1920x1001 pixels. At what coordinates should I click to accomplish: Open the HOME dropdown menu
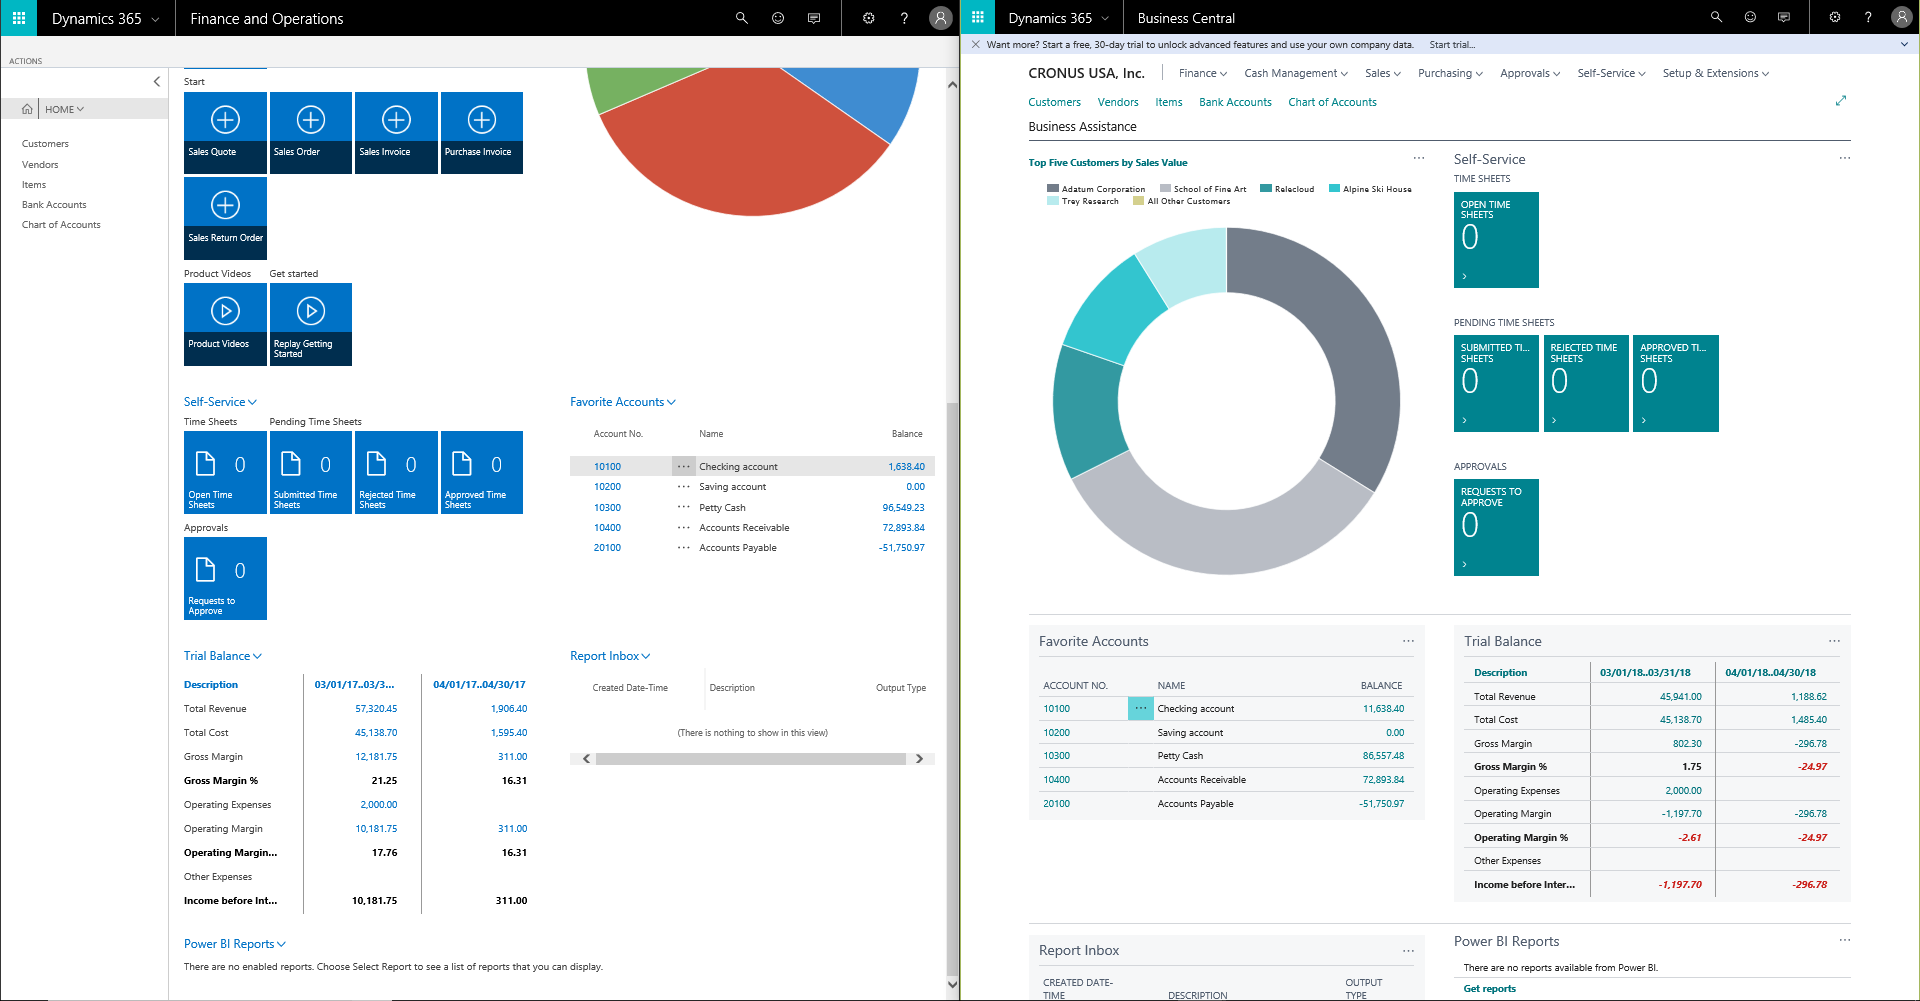tap(64, 109)
